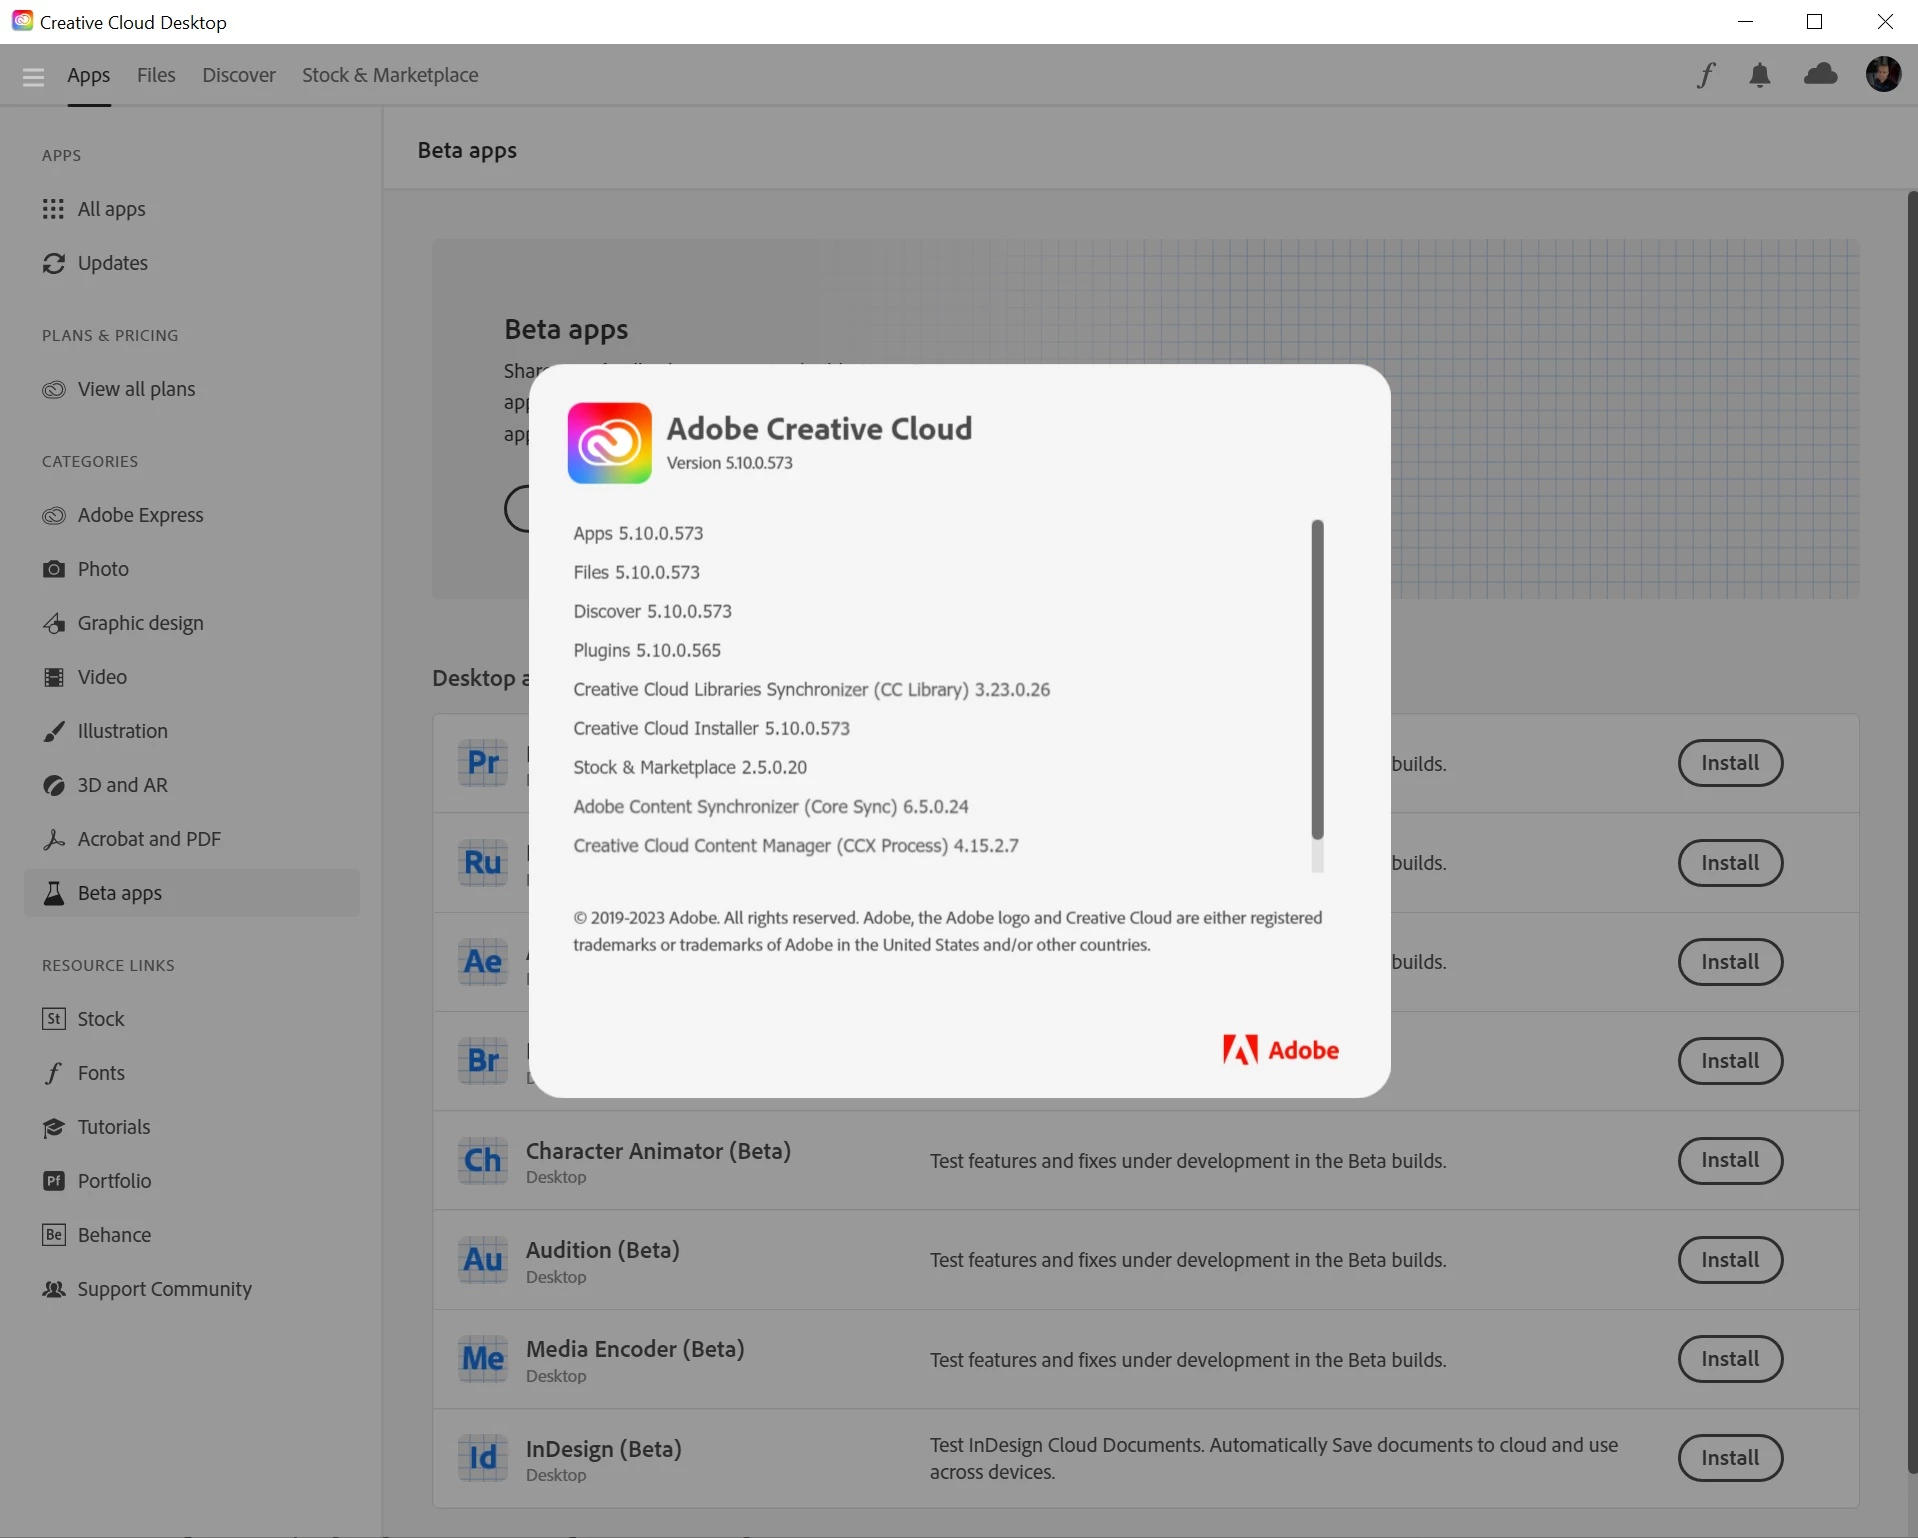Open the Stock resource link
The width and height of the screenshot is (1918, 1538).
192,1019
